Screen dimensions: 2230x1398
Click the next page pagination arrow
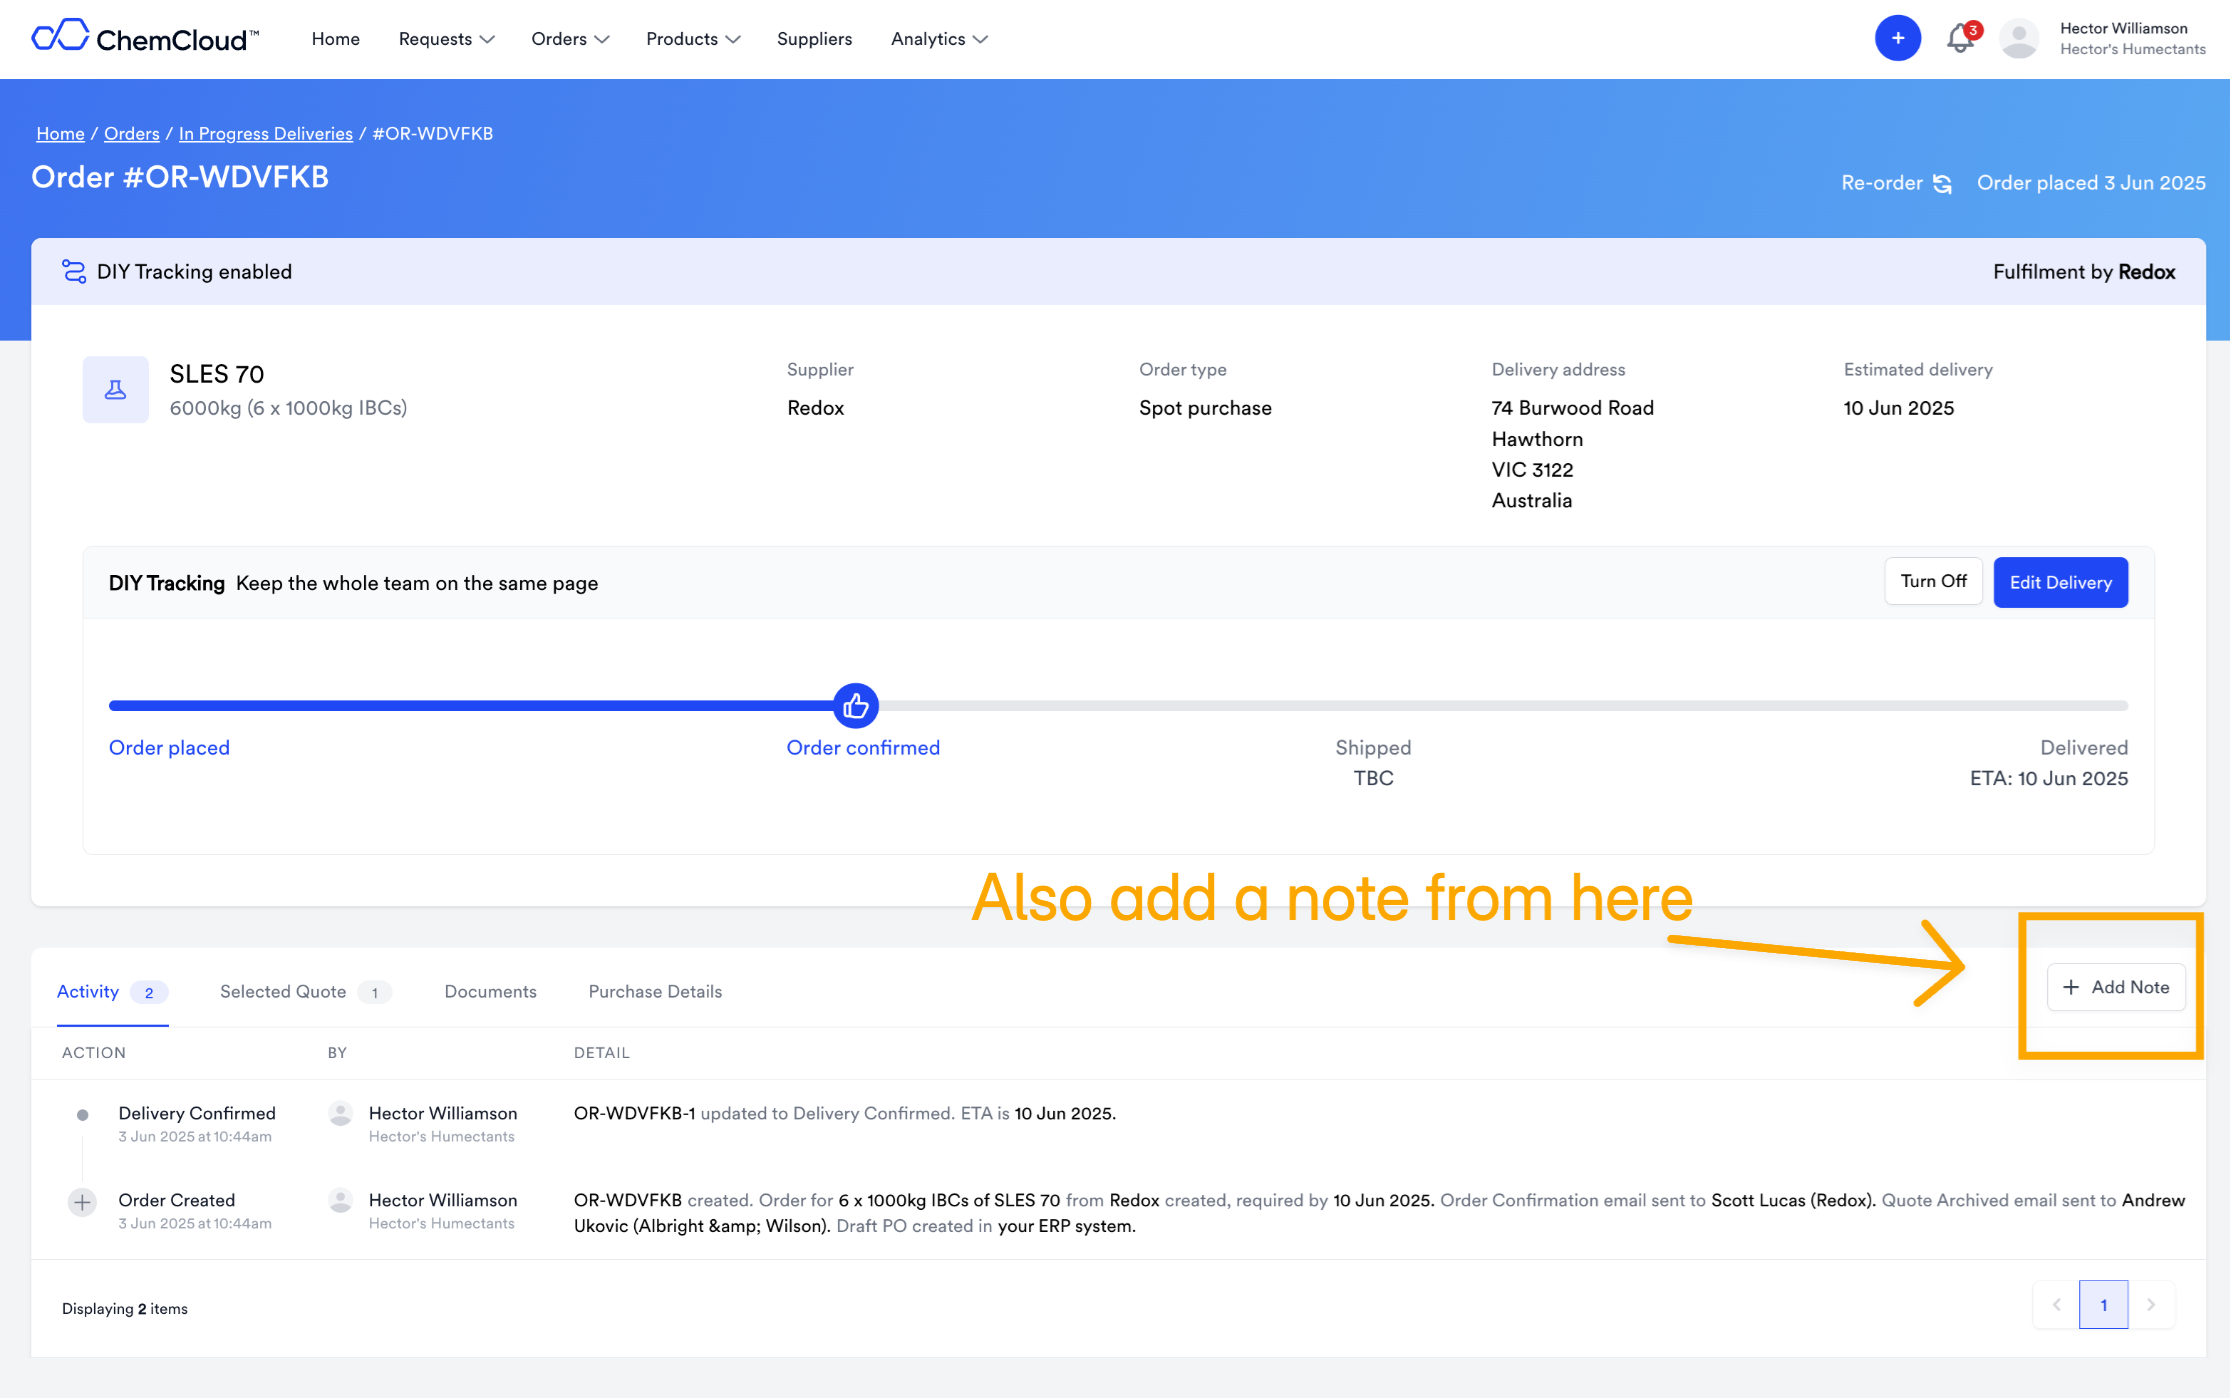2151,1305
